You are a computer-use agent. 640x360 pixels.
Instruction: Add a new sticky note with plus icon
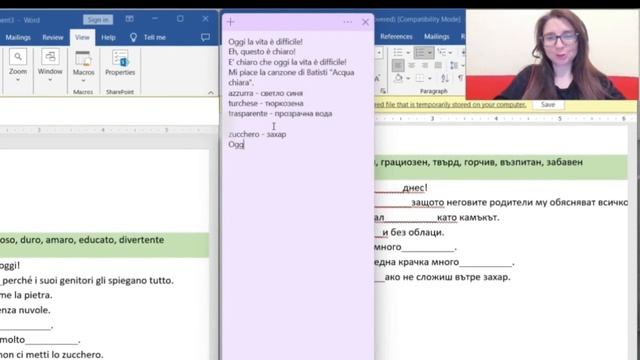point(231,22)
